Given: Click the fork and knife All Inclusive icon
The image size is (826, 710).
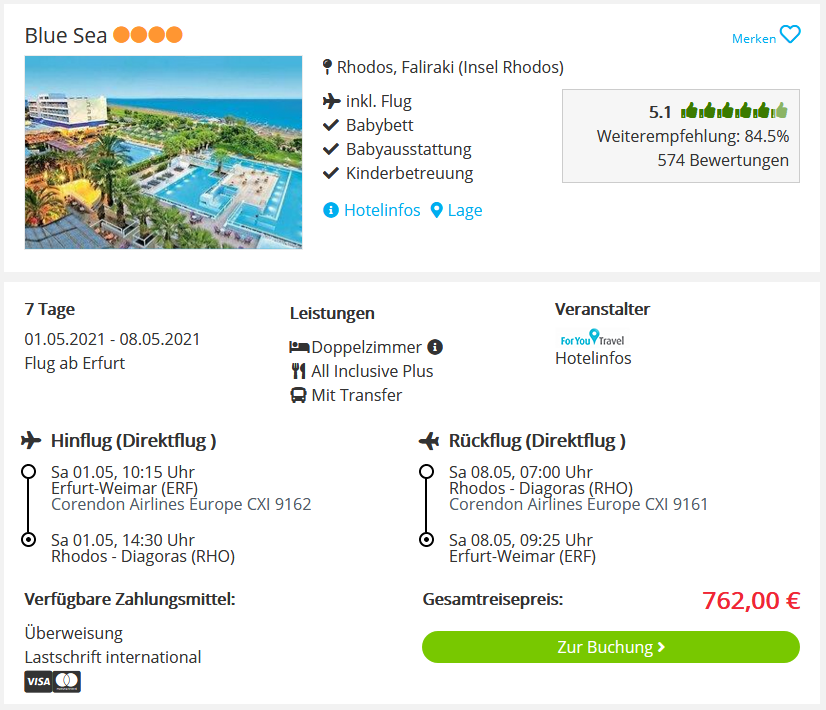Looking at the screenshot, I should [298, 371].
